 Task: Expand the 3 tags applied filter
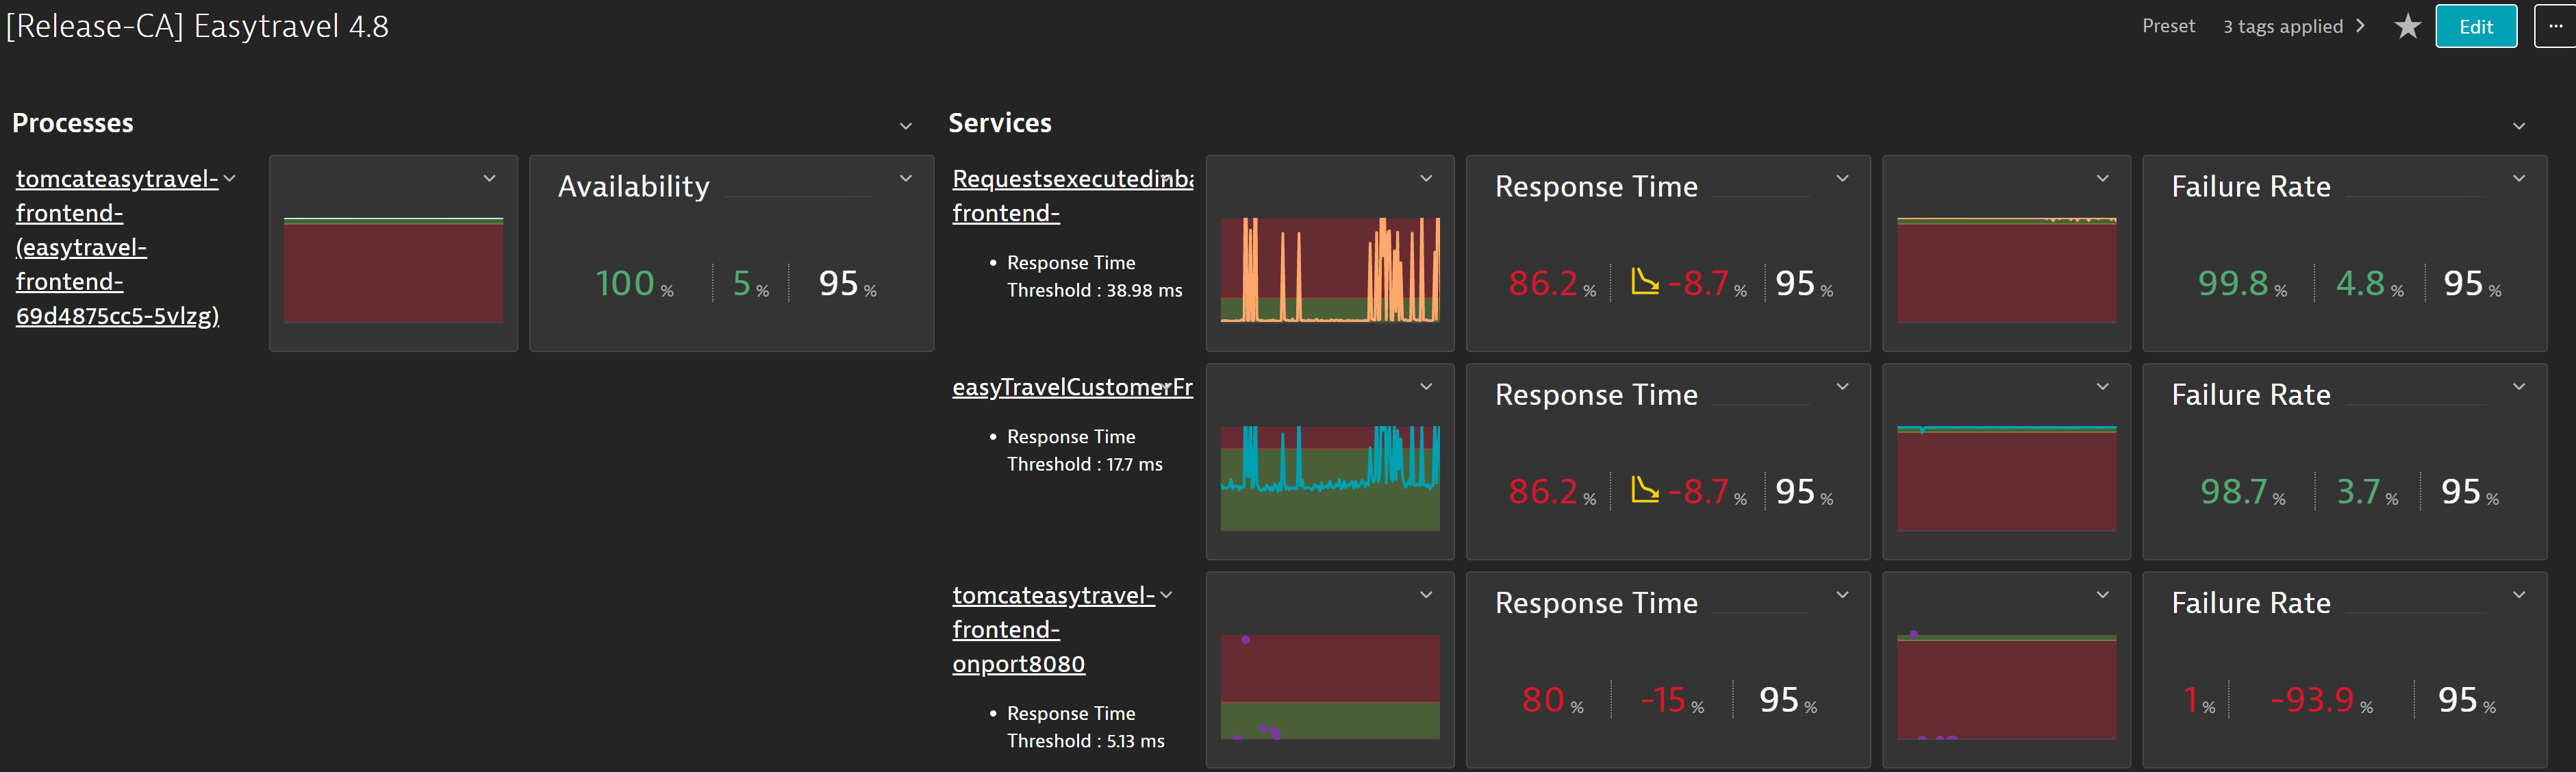pos(2293,26)
